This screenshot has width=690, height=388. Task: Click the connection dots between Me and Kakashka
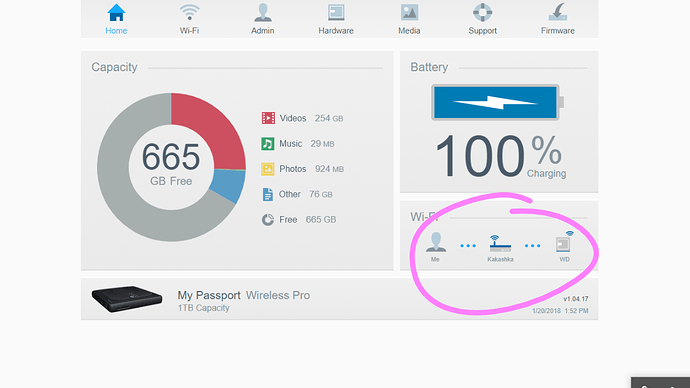point(468,245)
